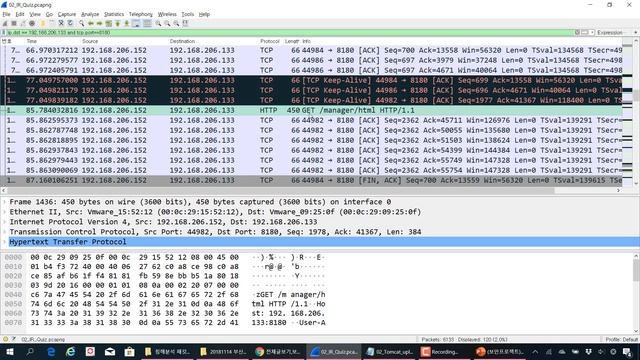Close the capture file via toolbar
The image size is (640, 360).
(61, 23)
